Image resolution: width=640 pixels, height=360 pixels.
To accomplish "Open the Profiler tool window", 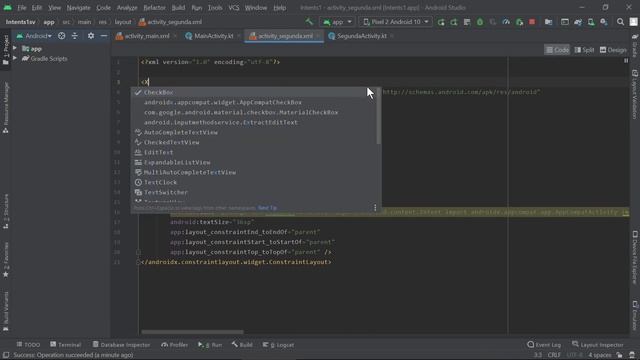I will pos(174,345).
